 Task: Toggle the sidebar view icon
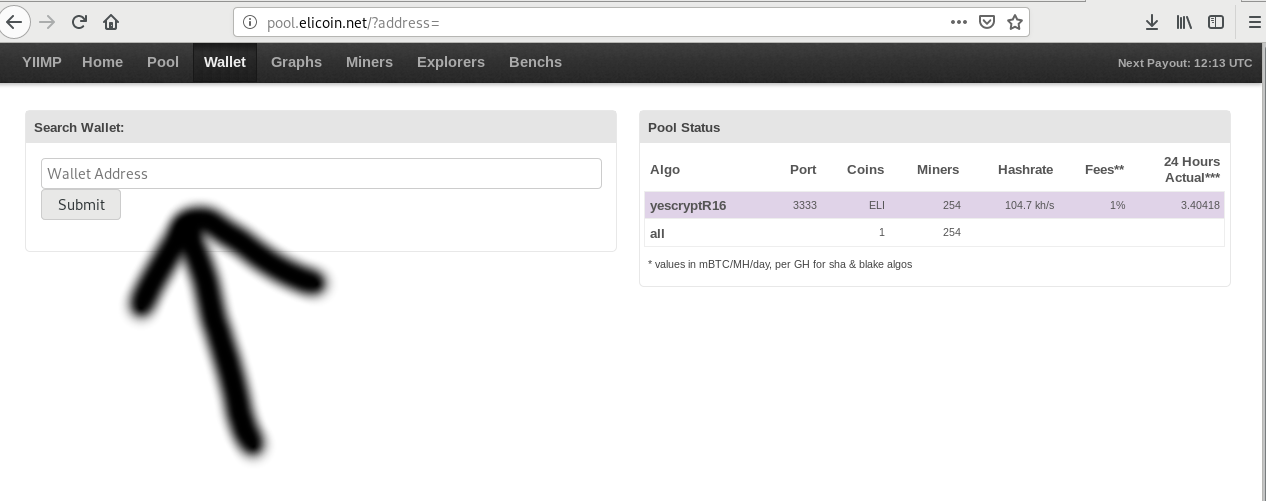[x=1216, y=22]
